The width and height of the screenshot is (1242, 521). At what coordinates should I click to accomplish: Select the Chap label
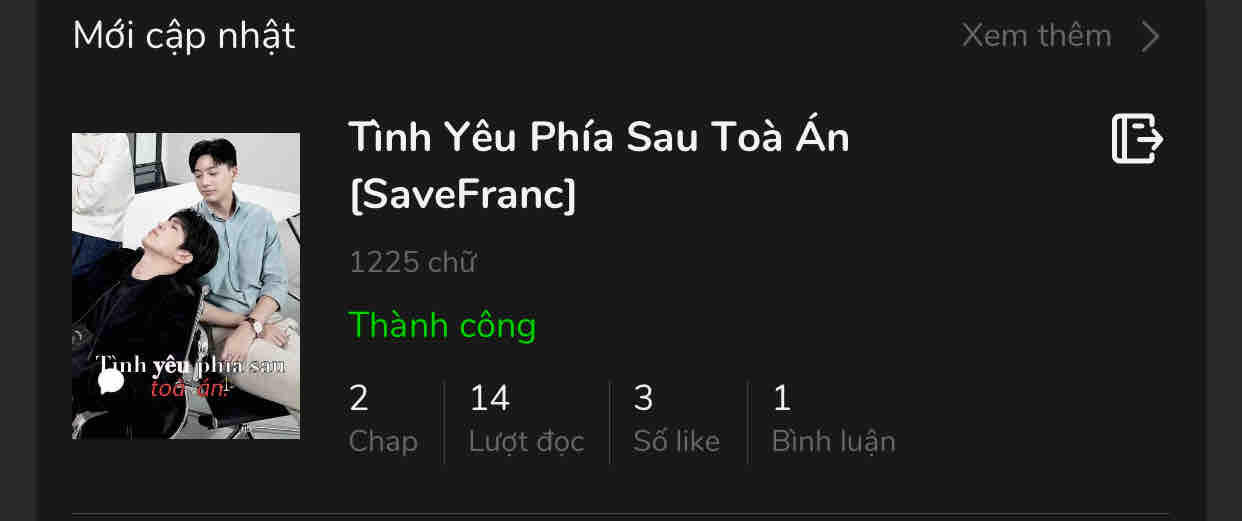tap(383, 441)
